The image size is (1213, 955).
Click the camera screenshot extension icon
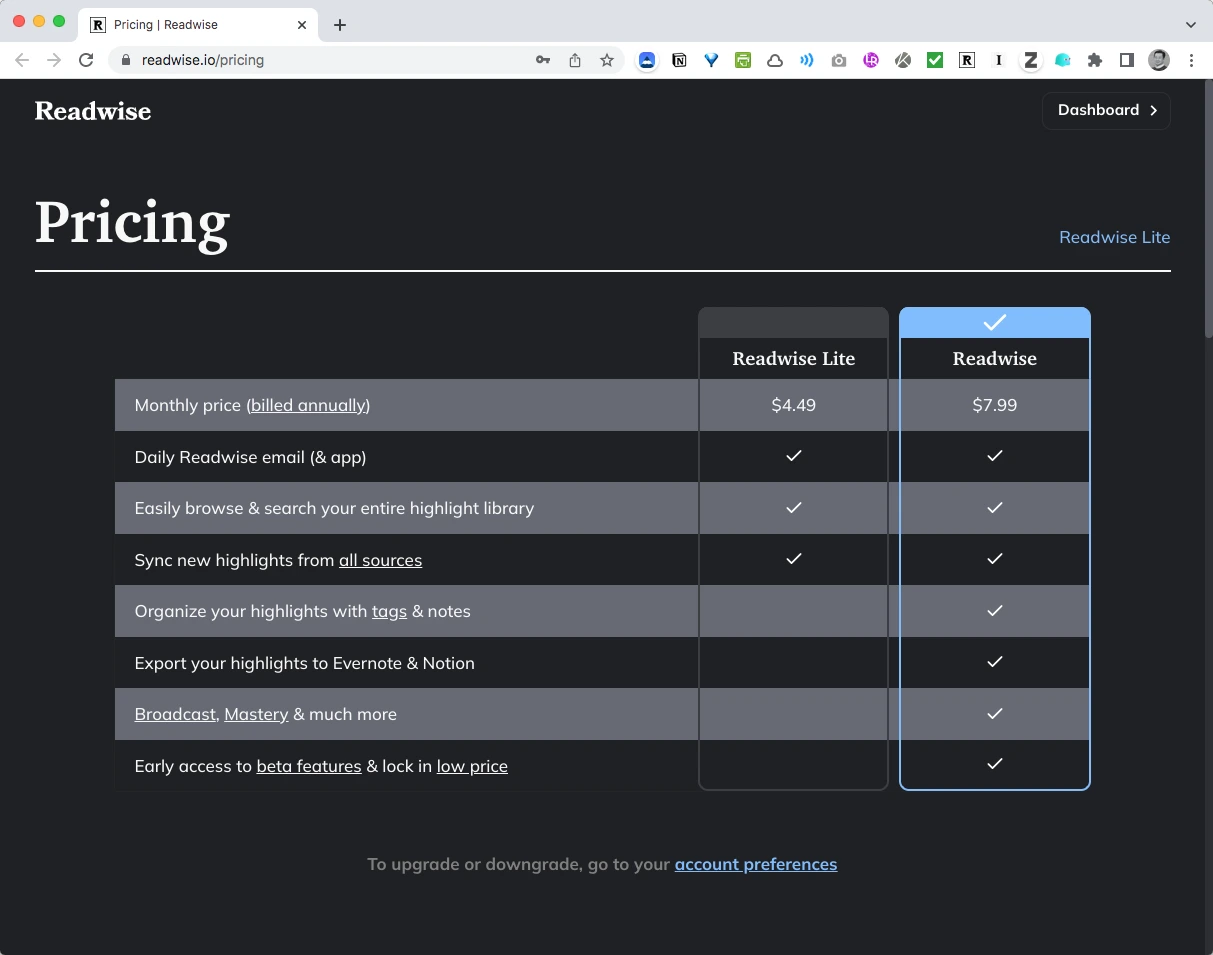[839, 60]
